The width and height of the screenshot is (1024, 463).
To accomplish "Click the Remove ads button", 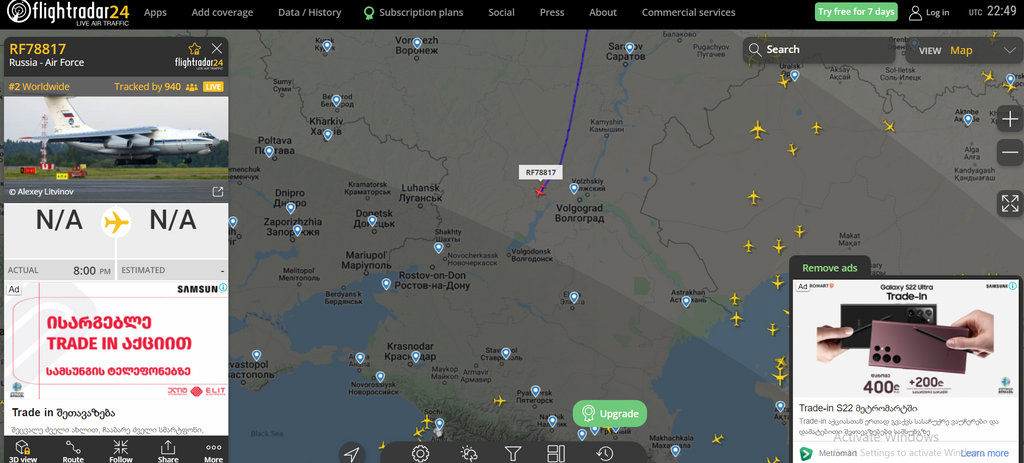I will click(829, 268).
